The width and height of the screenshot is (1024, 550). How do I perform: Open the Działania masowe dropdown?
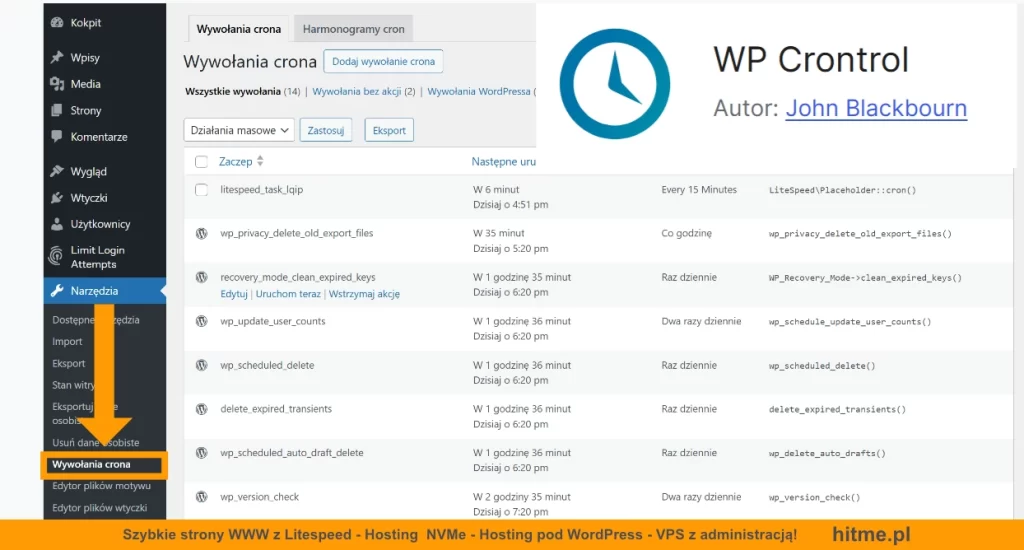tap(239, 130)
